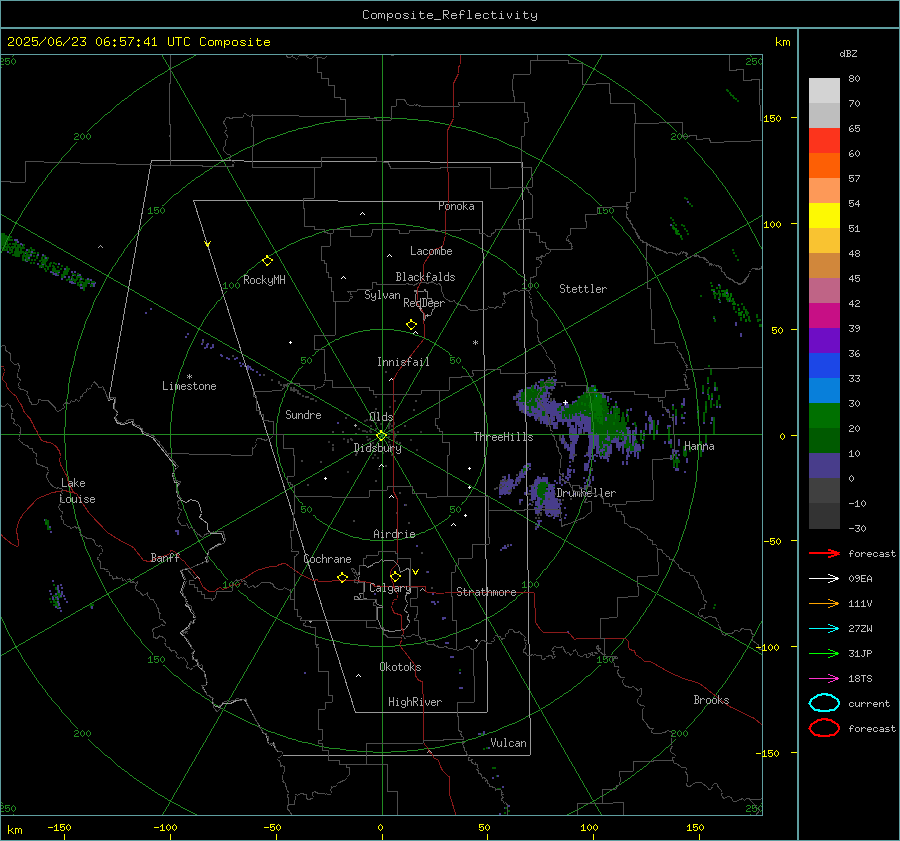Click the Banff town label

165,558
